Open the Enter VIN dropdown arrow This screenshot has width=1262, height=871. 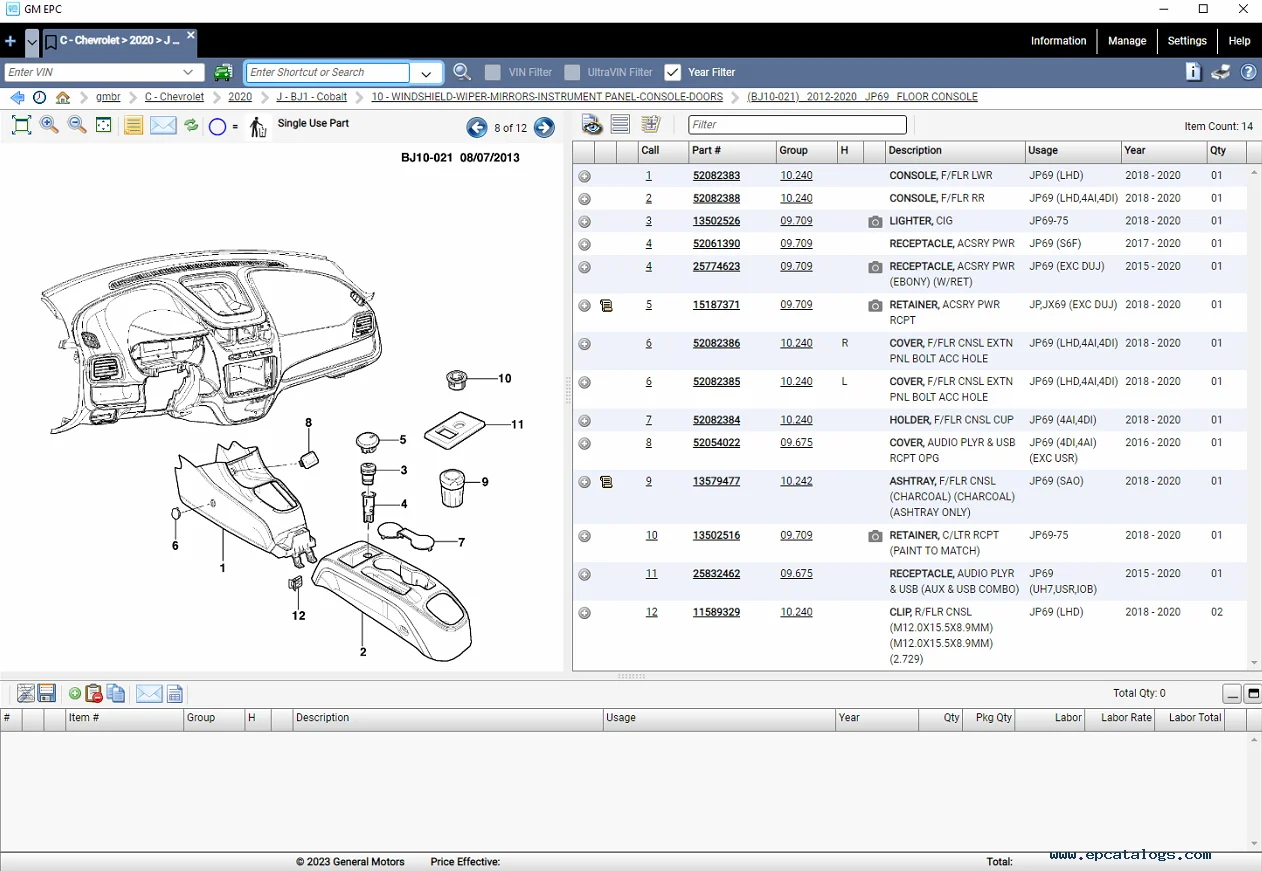point(188,72)
